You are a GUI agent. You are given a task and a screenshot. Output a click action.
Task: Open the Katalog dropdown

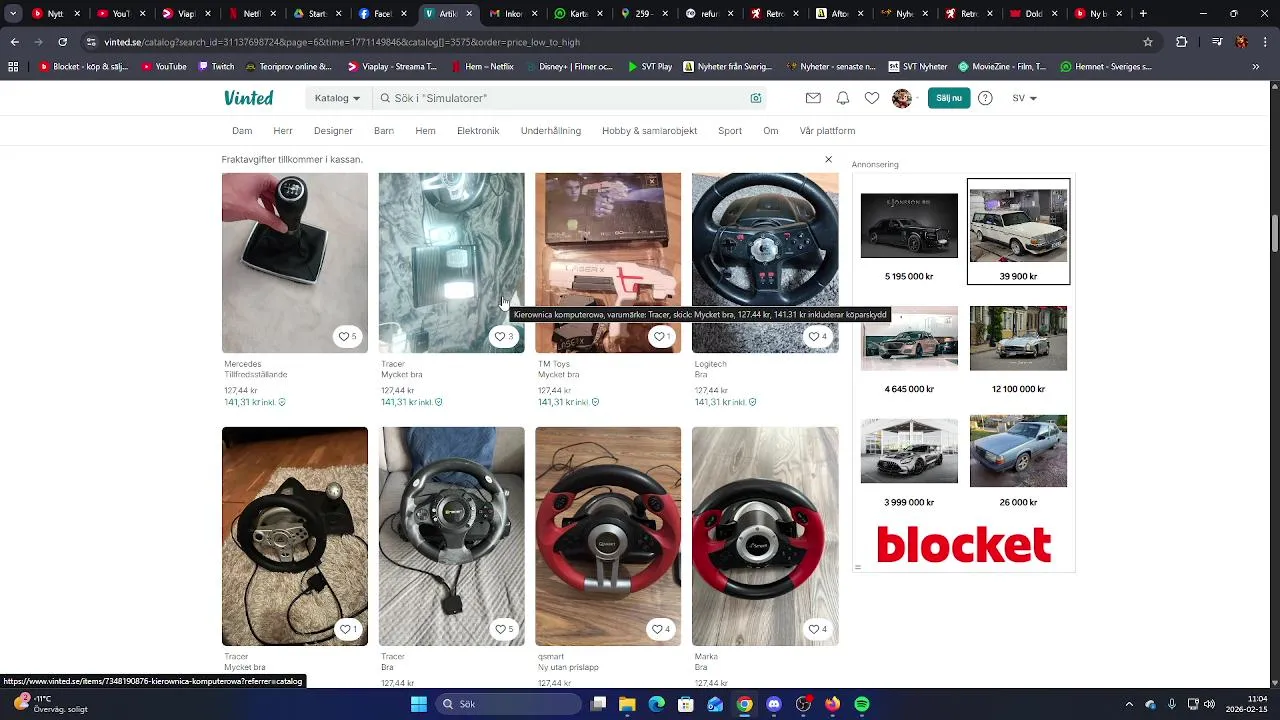[338, 98]
